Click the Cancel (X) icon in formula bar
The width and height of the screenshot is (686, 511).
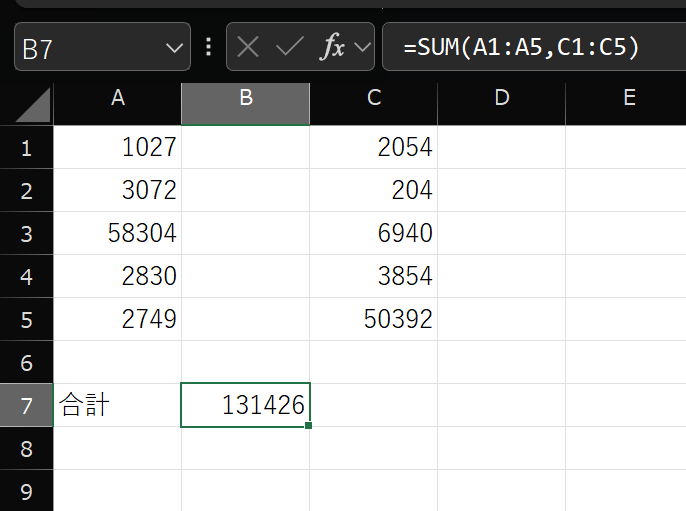click(x=249, y=47)
